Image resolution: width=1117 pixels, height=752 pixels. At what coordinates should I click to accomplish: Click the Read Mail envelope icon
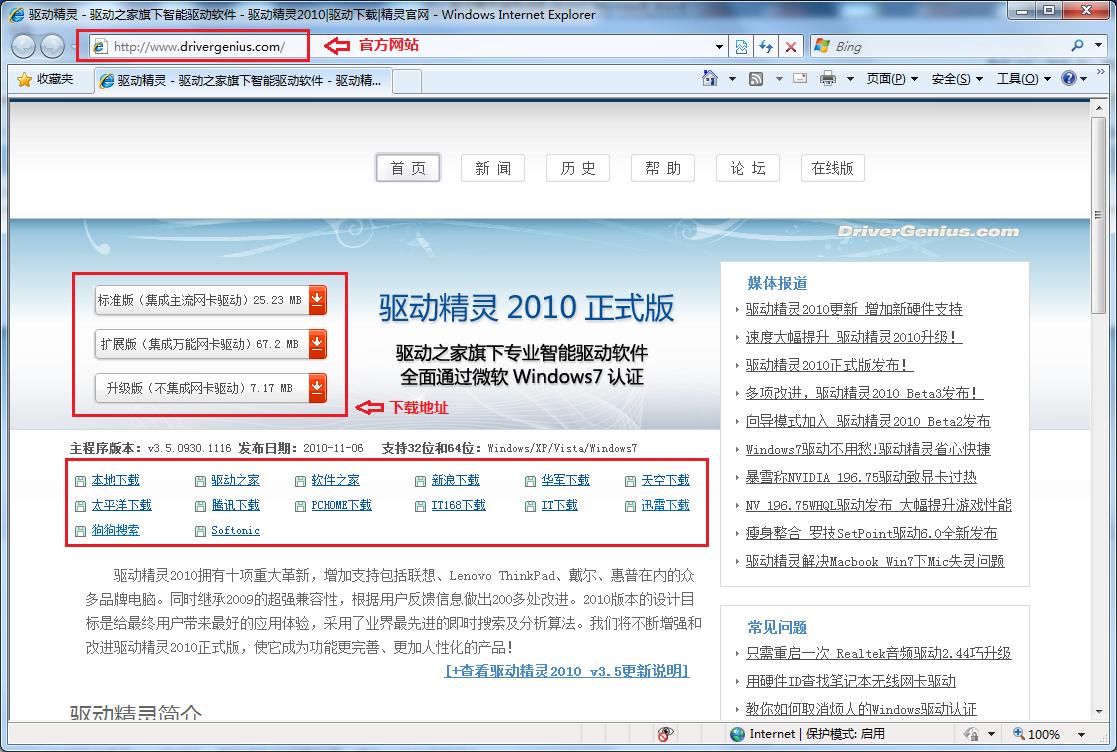click(800, 79)
